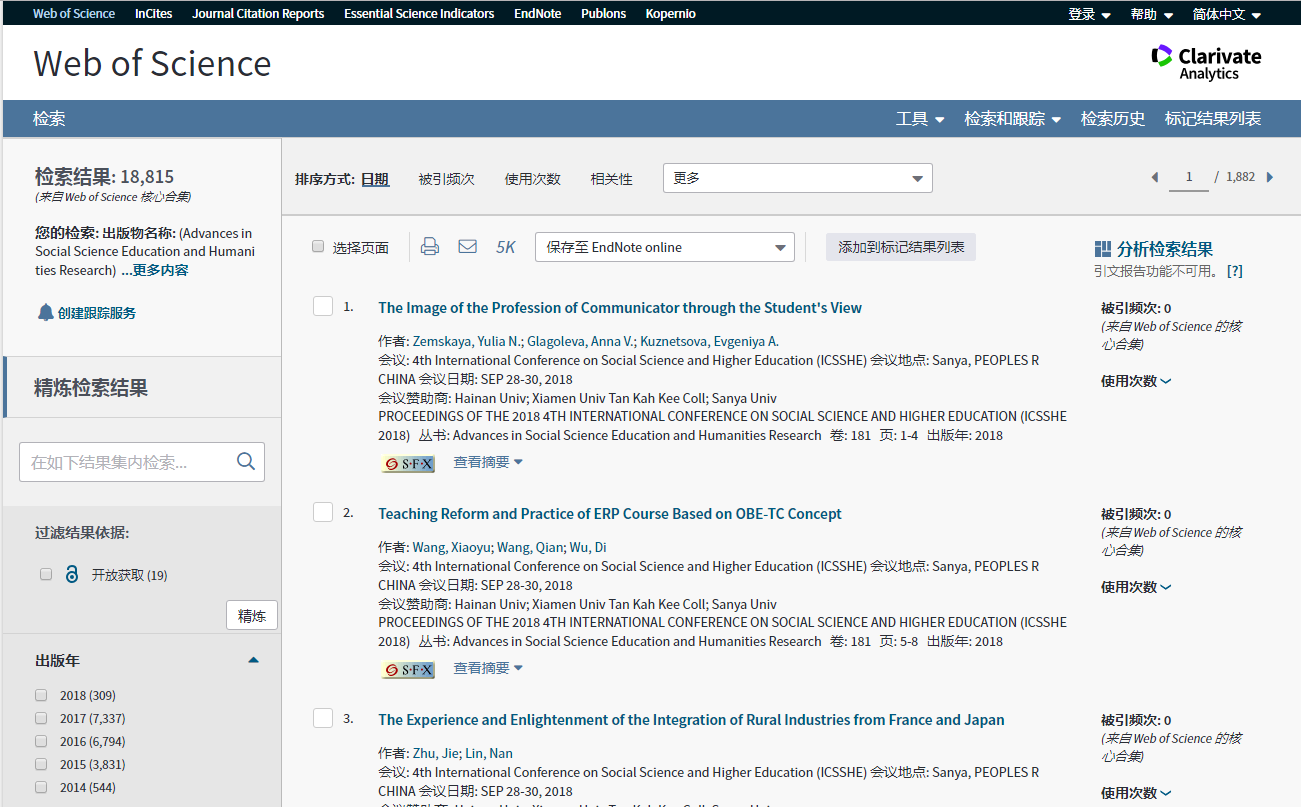This screenshot has width=1301, height=807.
Task: Click the 分析检索结果 link
Action: [x=1165, y=249]
